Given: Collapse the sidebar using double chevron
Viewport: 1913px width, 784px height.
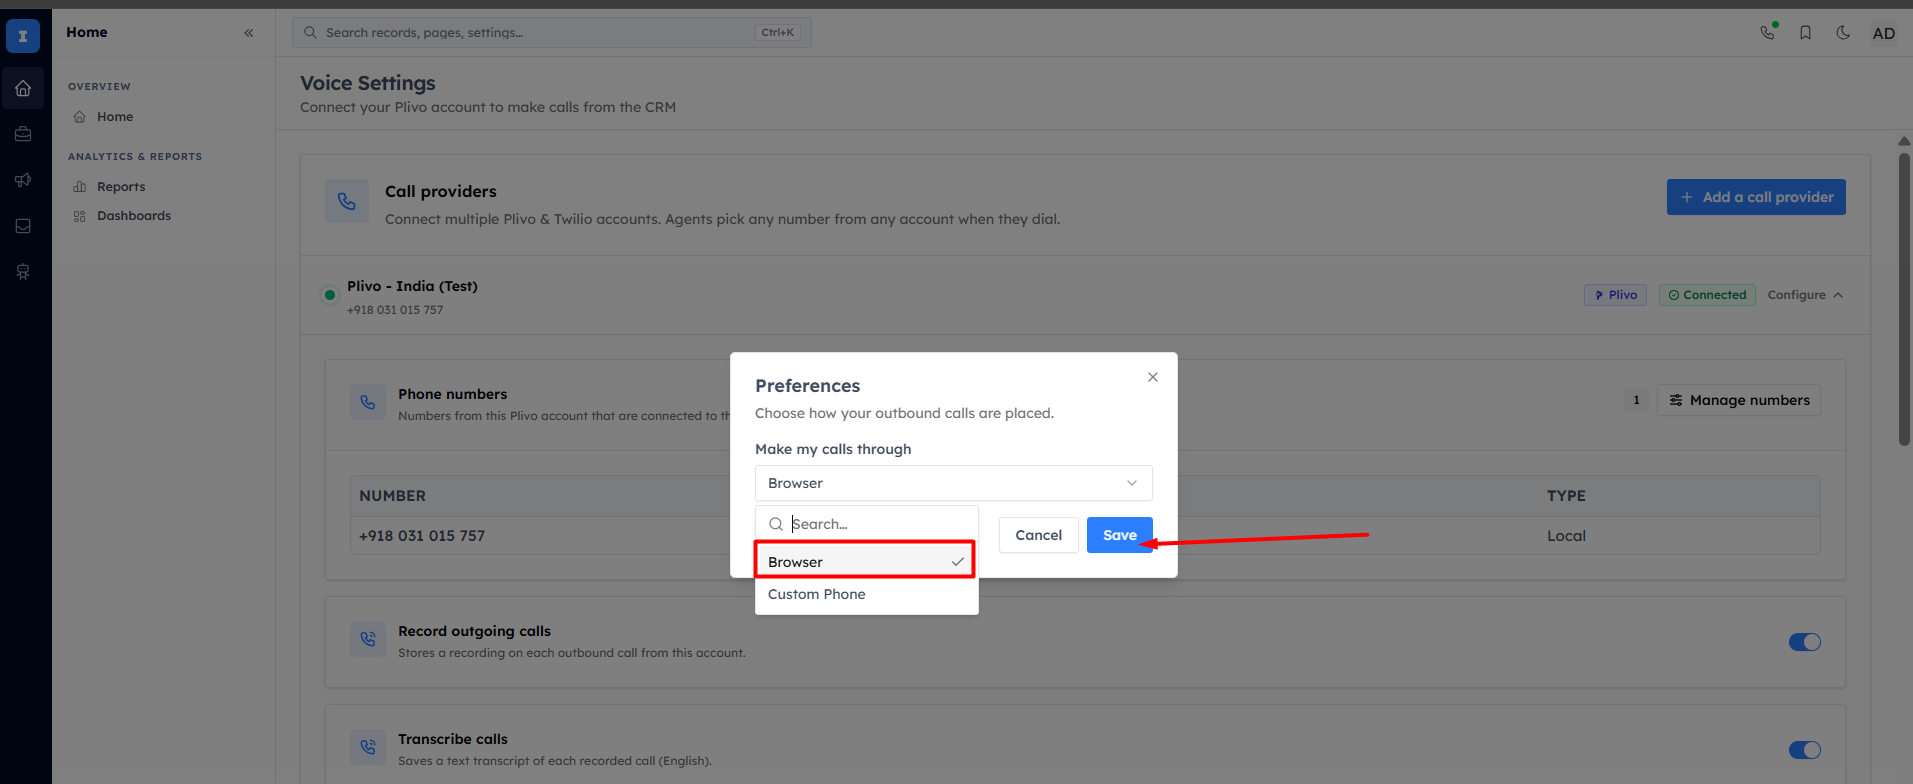Looking at the screenshot, I should click(x=249, y=33).
